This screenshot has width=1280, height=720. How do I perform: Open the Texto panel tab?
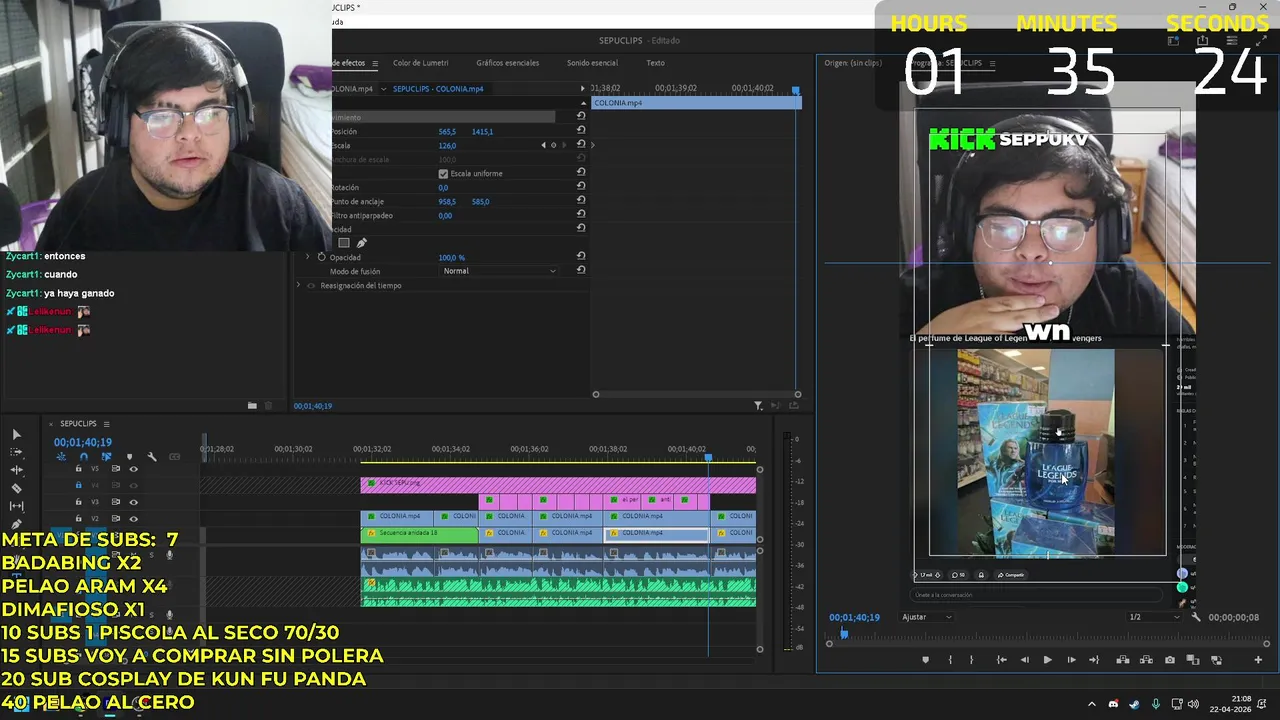pyautogui.click(x=655, y=63)
